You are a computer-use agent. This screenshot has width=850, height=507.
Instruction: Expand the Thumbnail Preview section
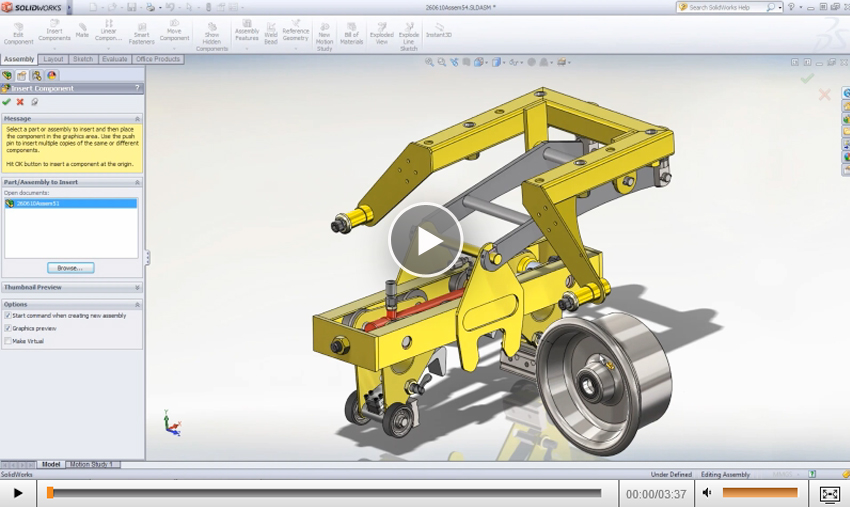[x=137, y=287]
